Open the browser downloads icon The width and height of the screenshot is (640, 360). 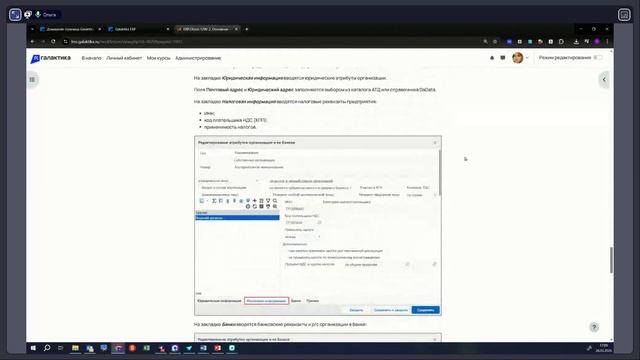point(576,42)
